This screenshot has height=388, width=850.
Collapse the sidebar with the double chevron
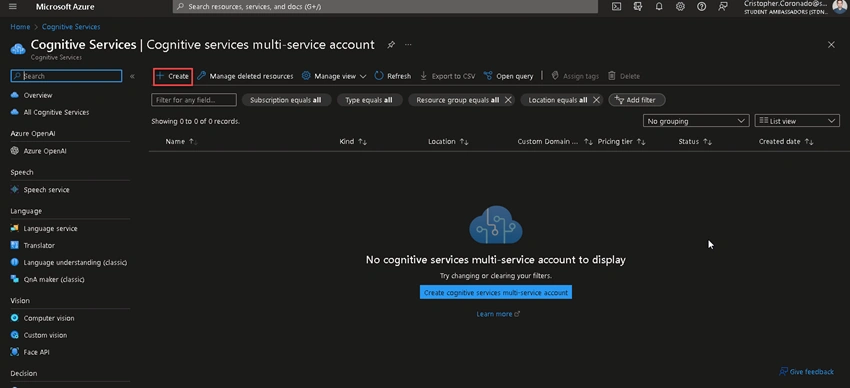(132, 76)
